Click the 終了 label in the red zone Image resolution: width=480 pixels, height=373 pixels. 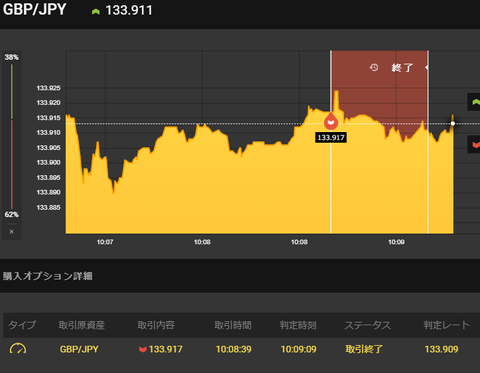[x=402, y=68]
